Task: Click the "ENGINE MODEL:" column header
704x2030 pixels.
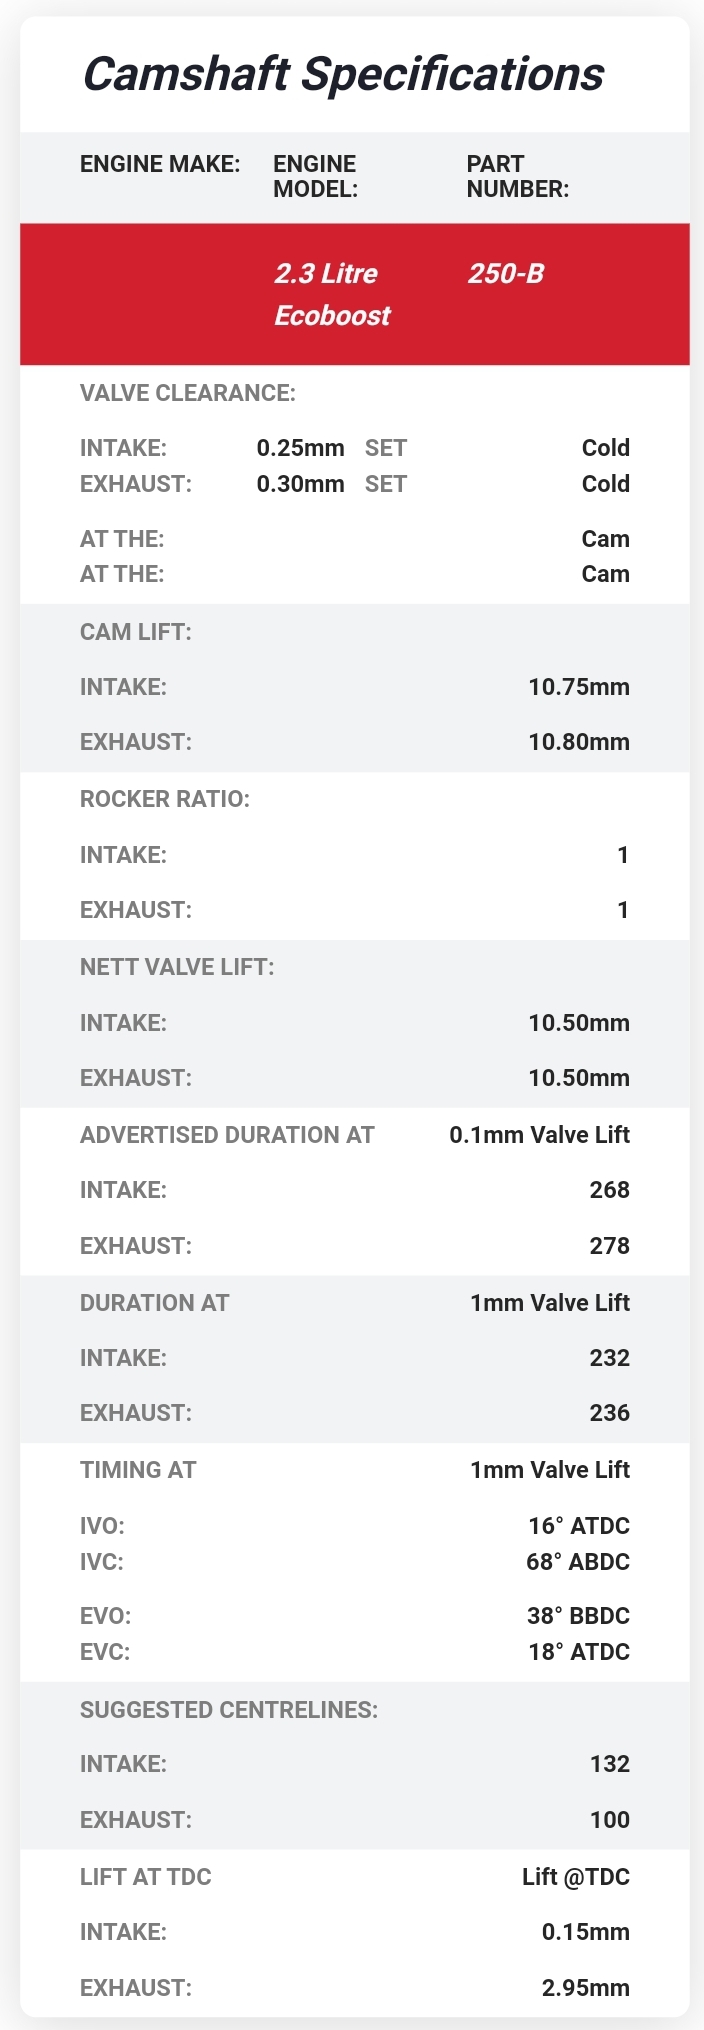Action: 315,176
